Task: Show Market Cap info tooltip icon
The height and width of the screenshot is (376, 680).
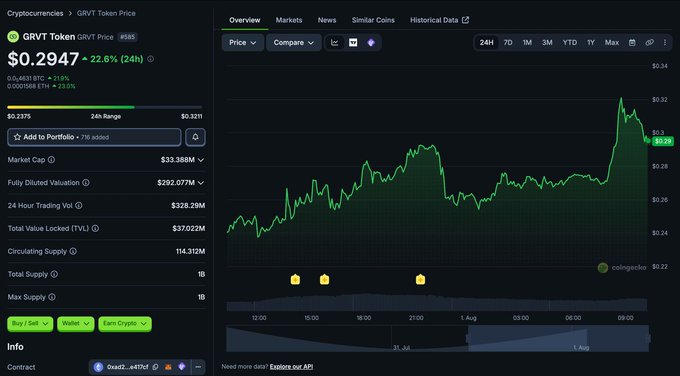Action: (x=51, y=160)
